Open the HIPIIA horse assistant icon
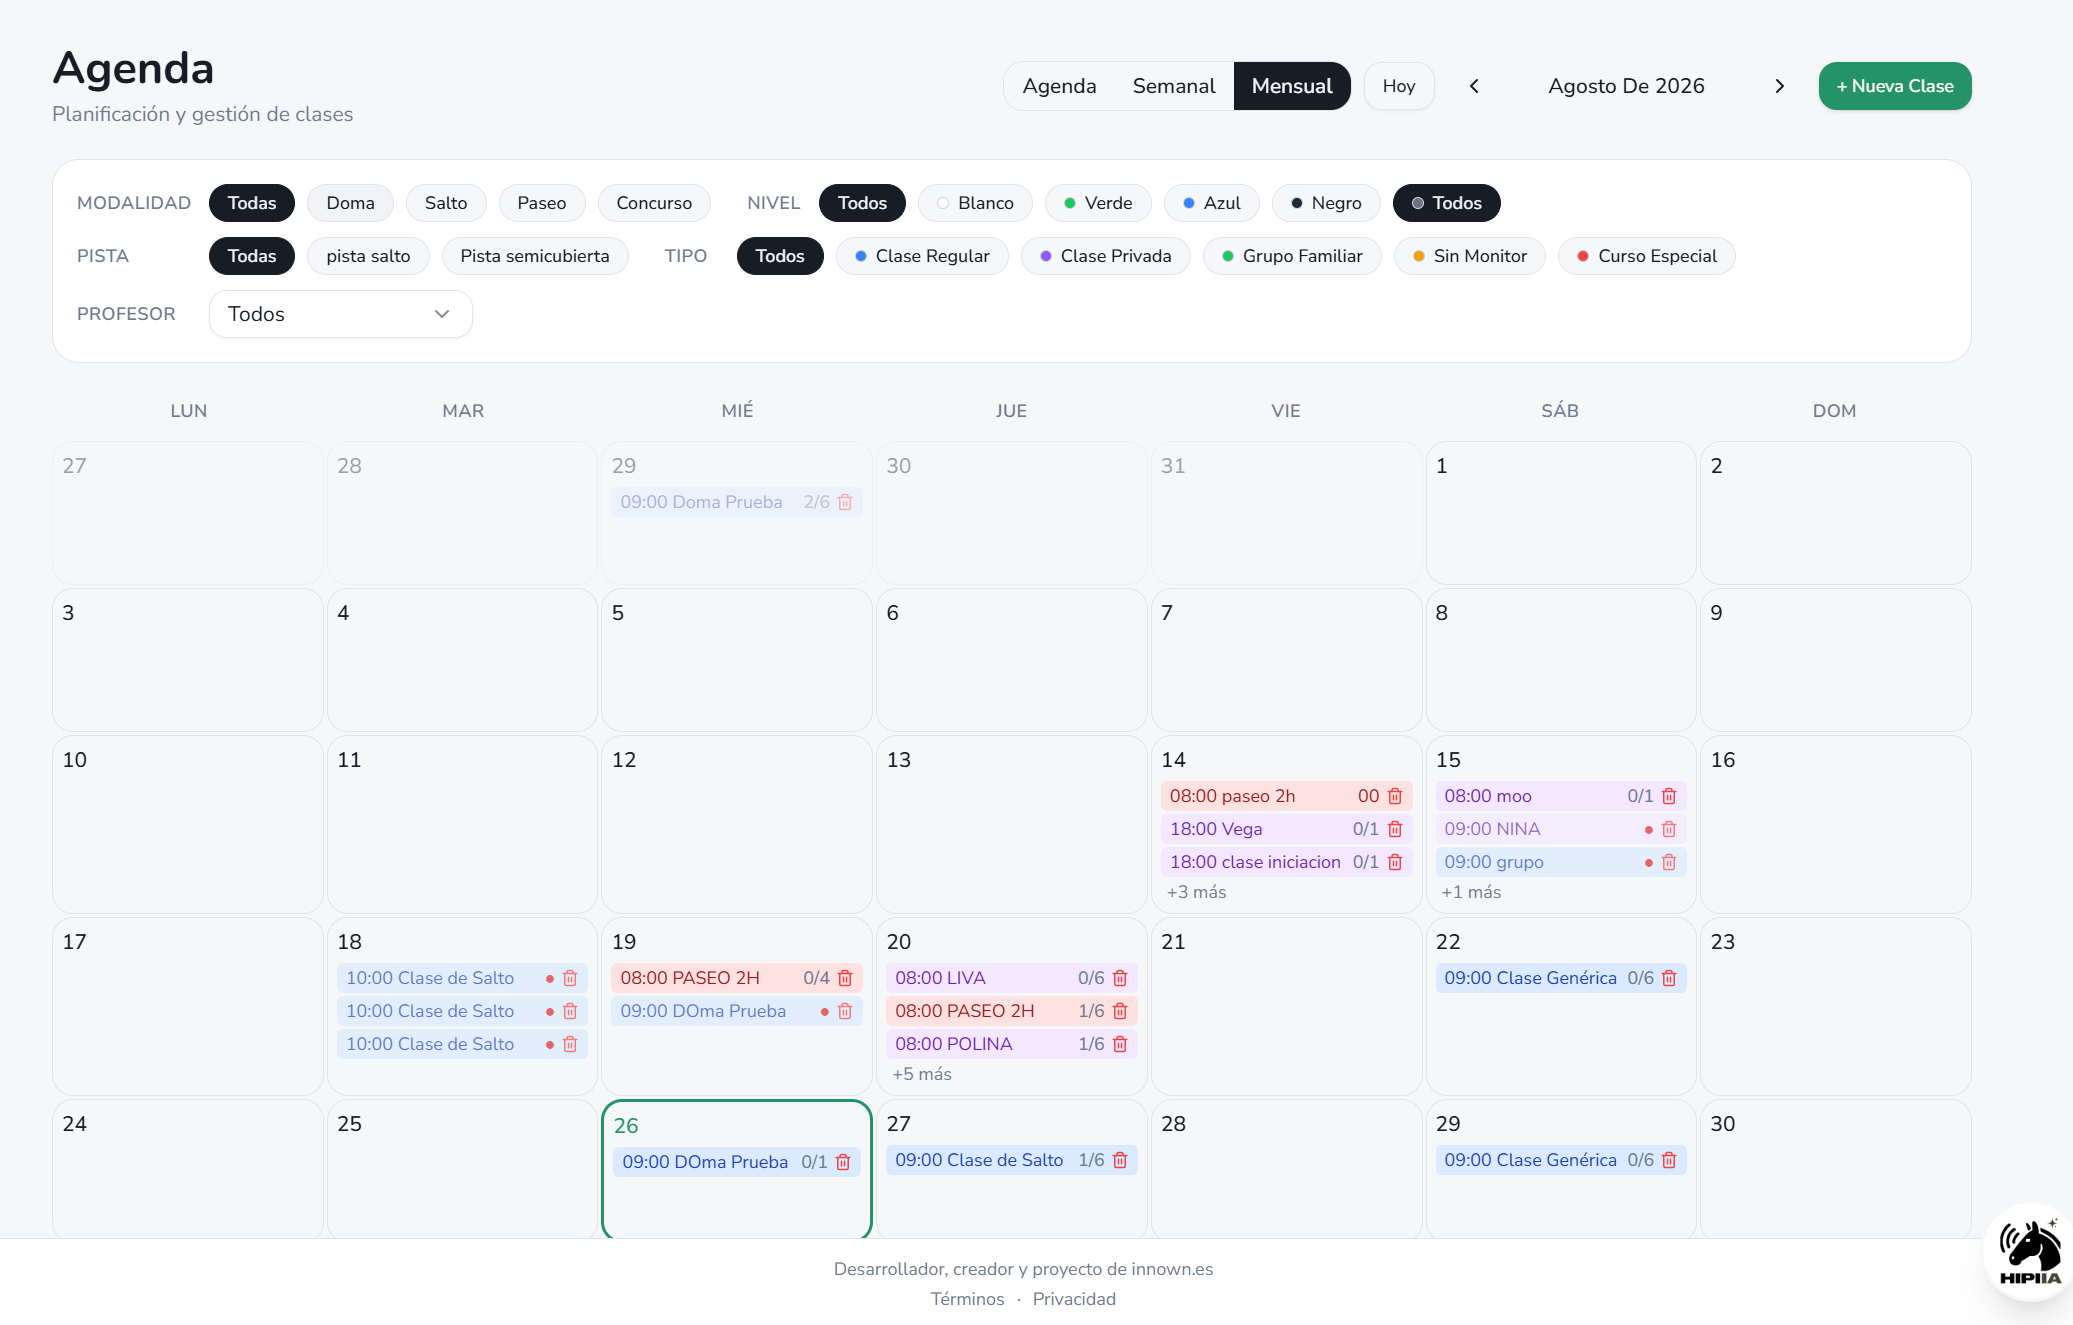The width and height of the screenshot is (2073, 1325). (2029, 1252)
